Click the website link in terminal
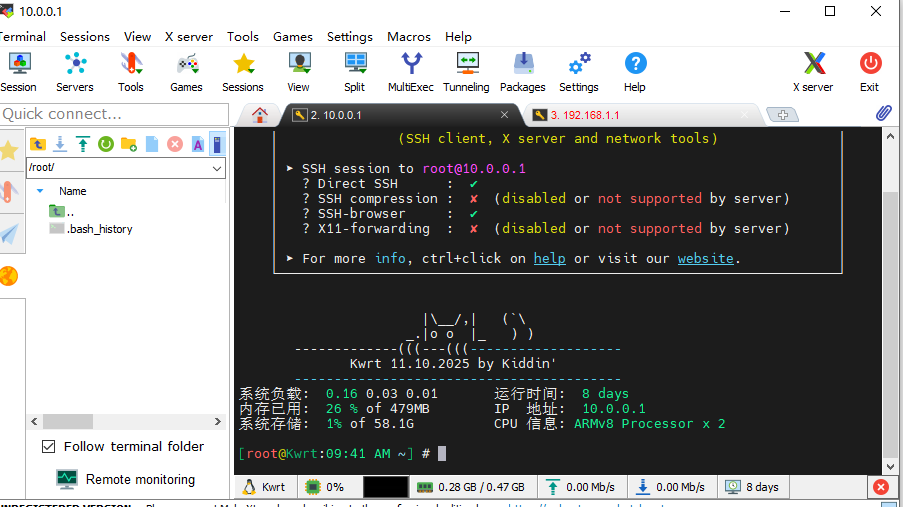 point(705,259)
